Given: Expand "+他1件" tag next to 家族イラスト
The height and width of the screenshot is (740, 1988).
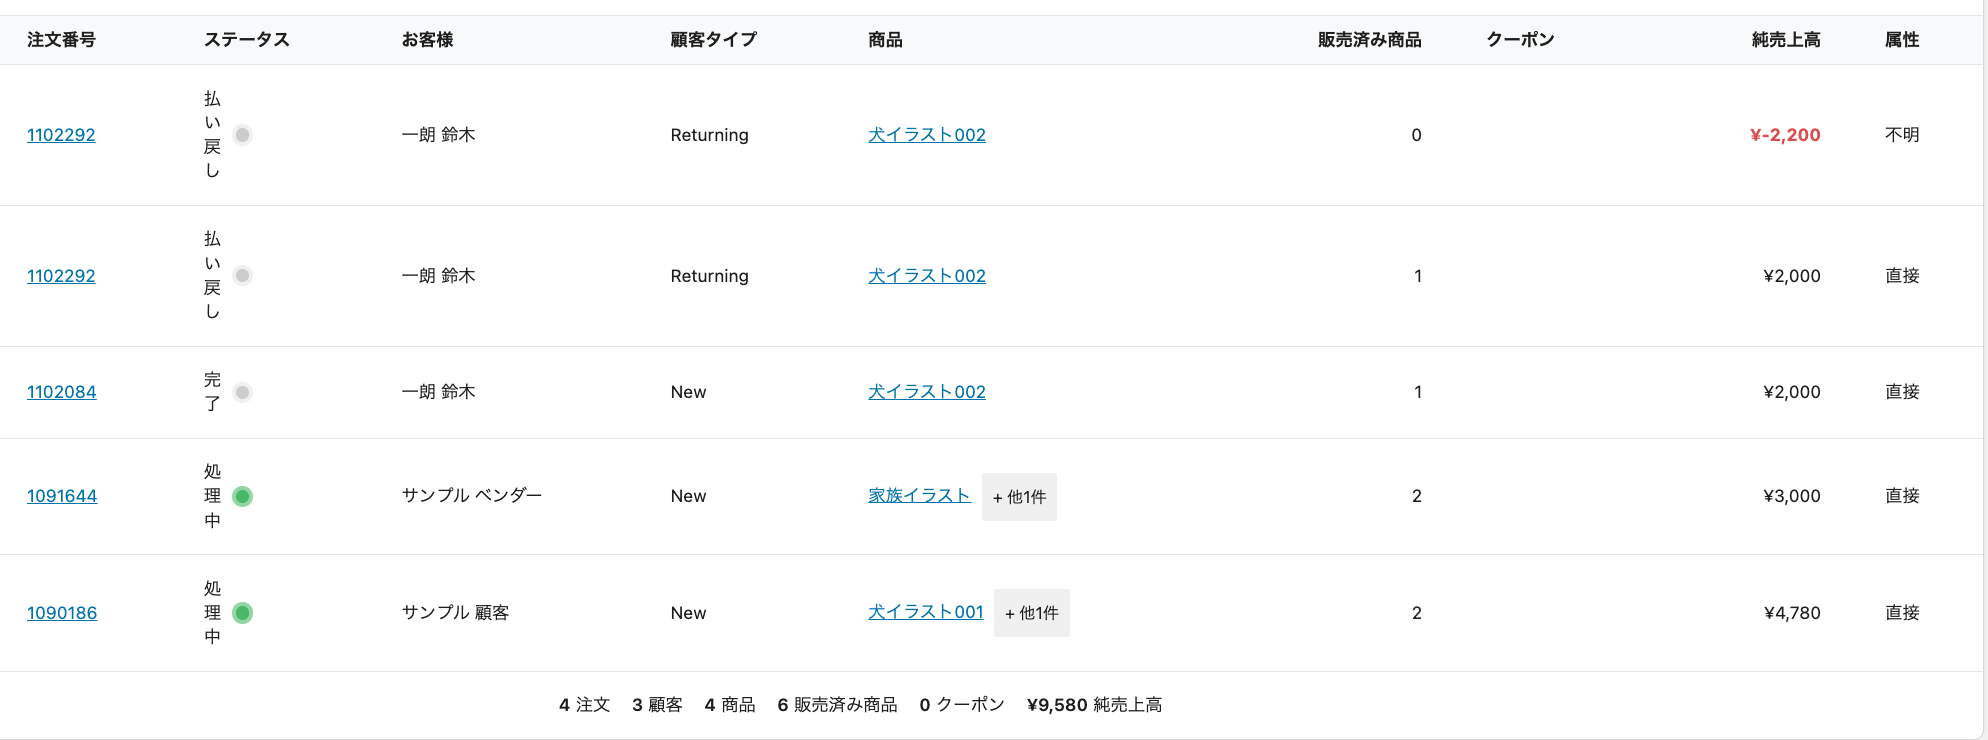Looking at the screenshot, I should click(1019, 497).
